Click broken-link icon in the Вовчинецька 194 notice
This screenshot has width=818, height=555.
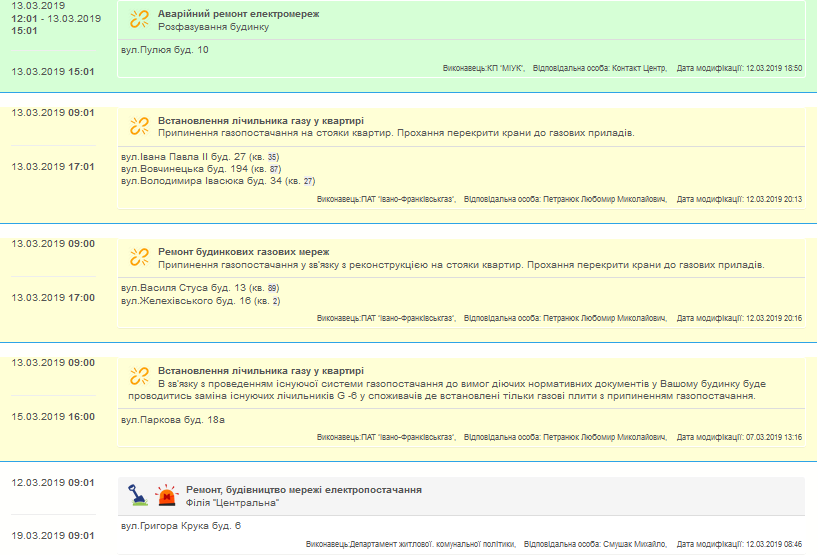[139, 126]
